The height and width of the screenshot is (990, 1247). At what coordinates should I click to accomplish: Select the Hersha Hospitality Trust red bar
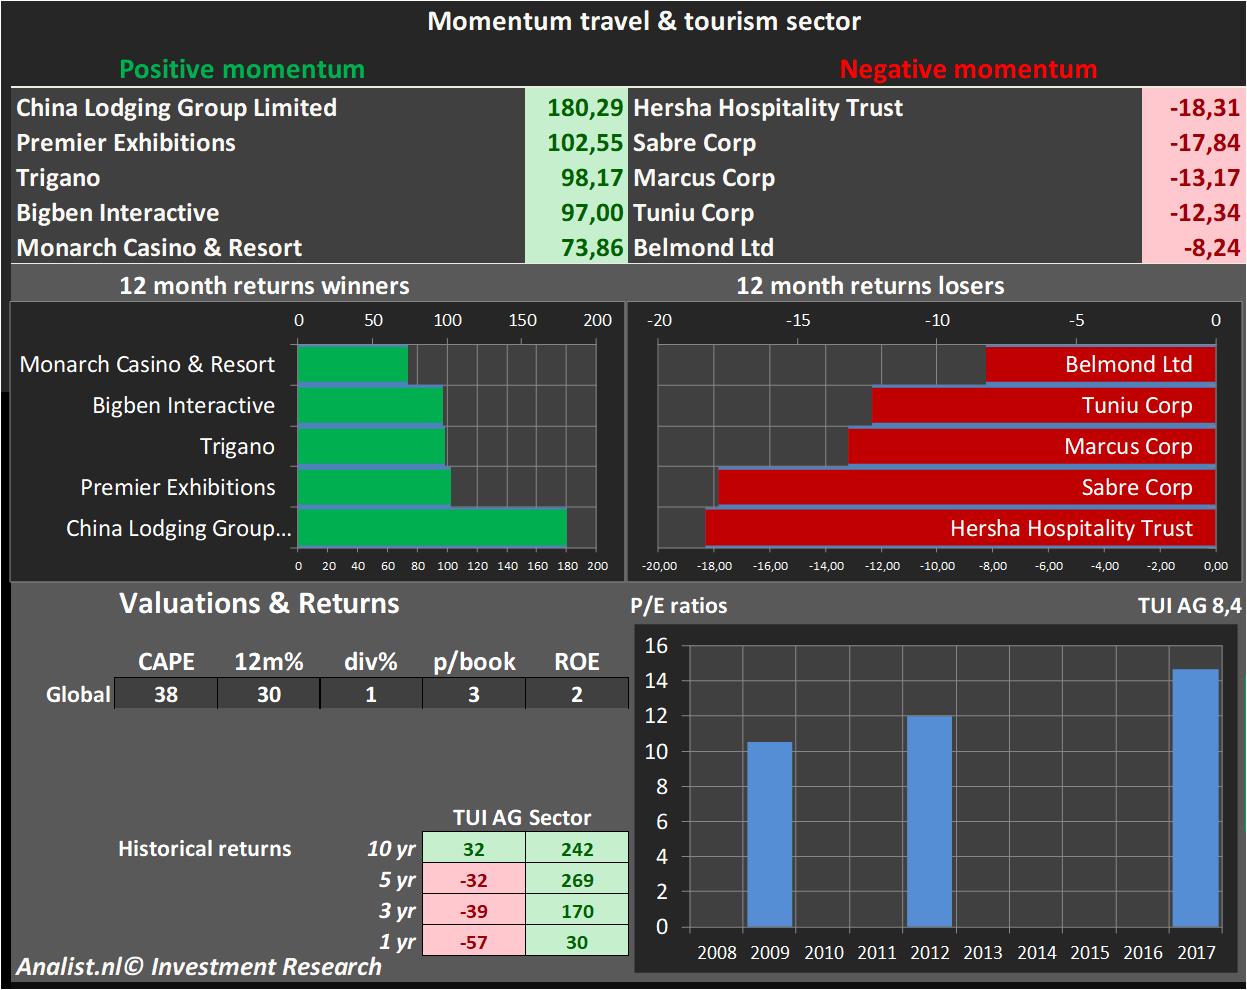coord(960,528)
